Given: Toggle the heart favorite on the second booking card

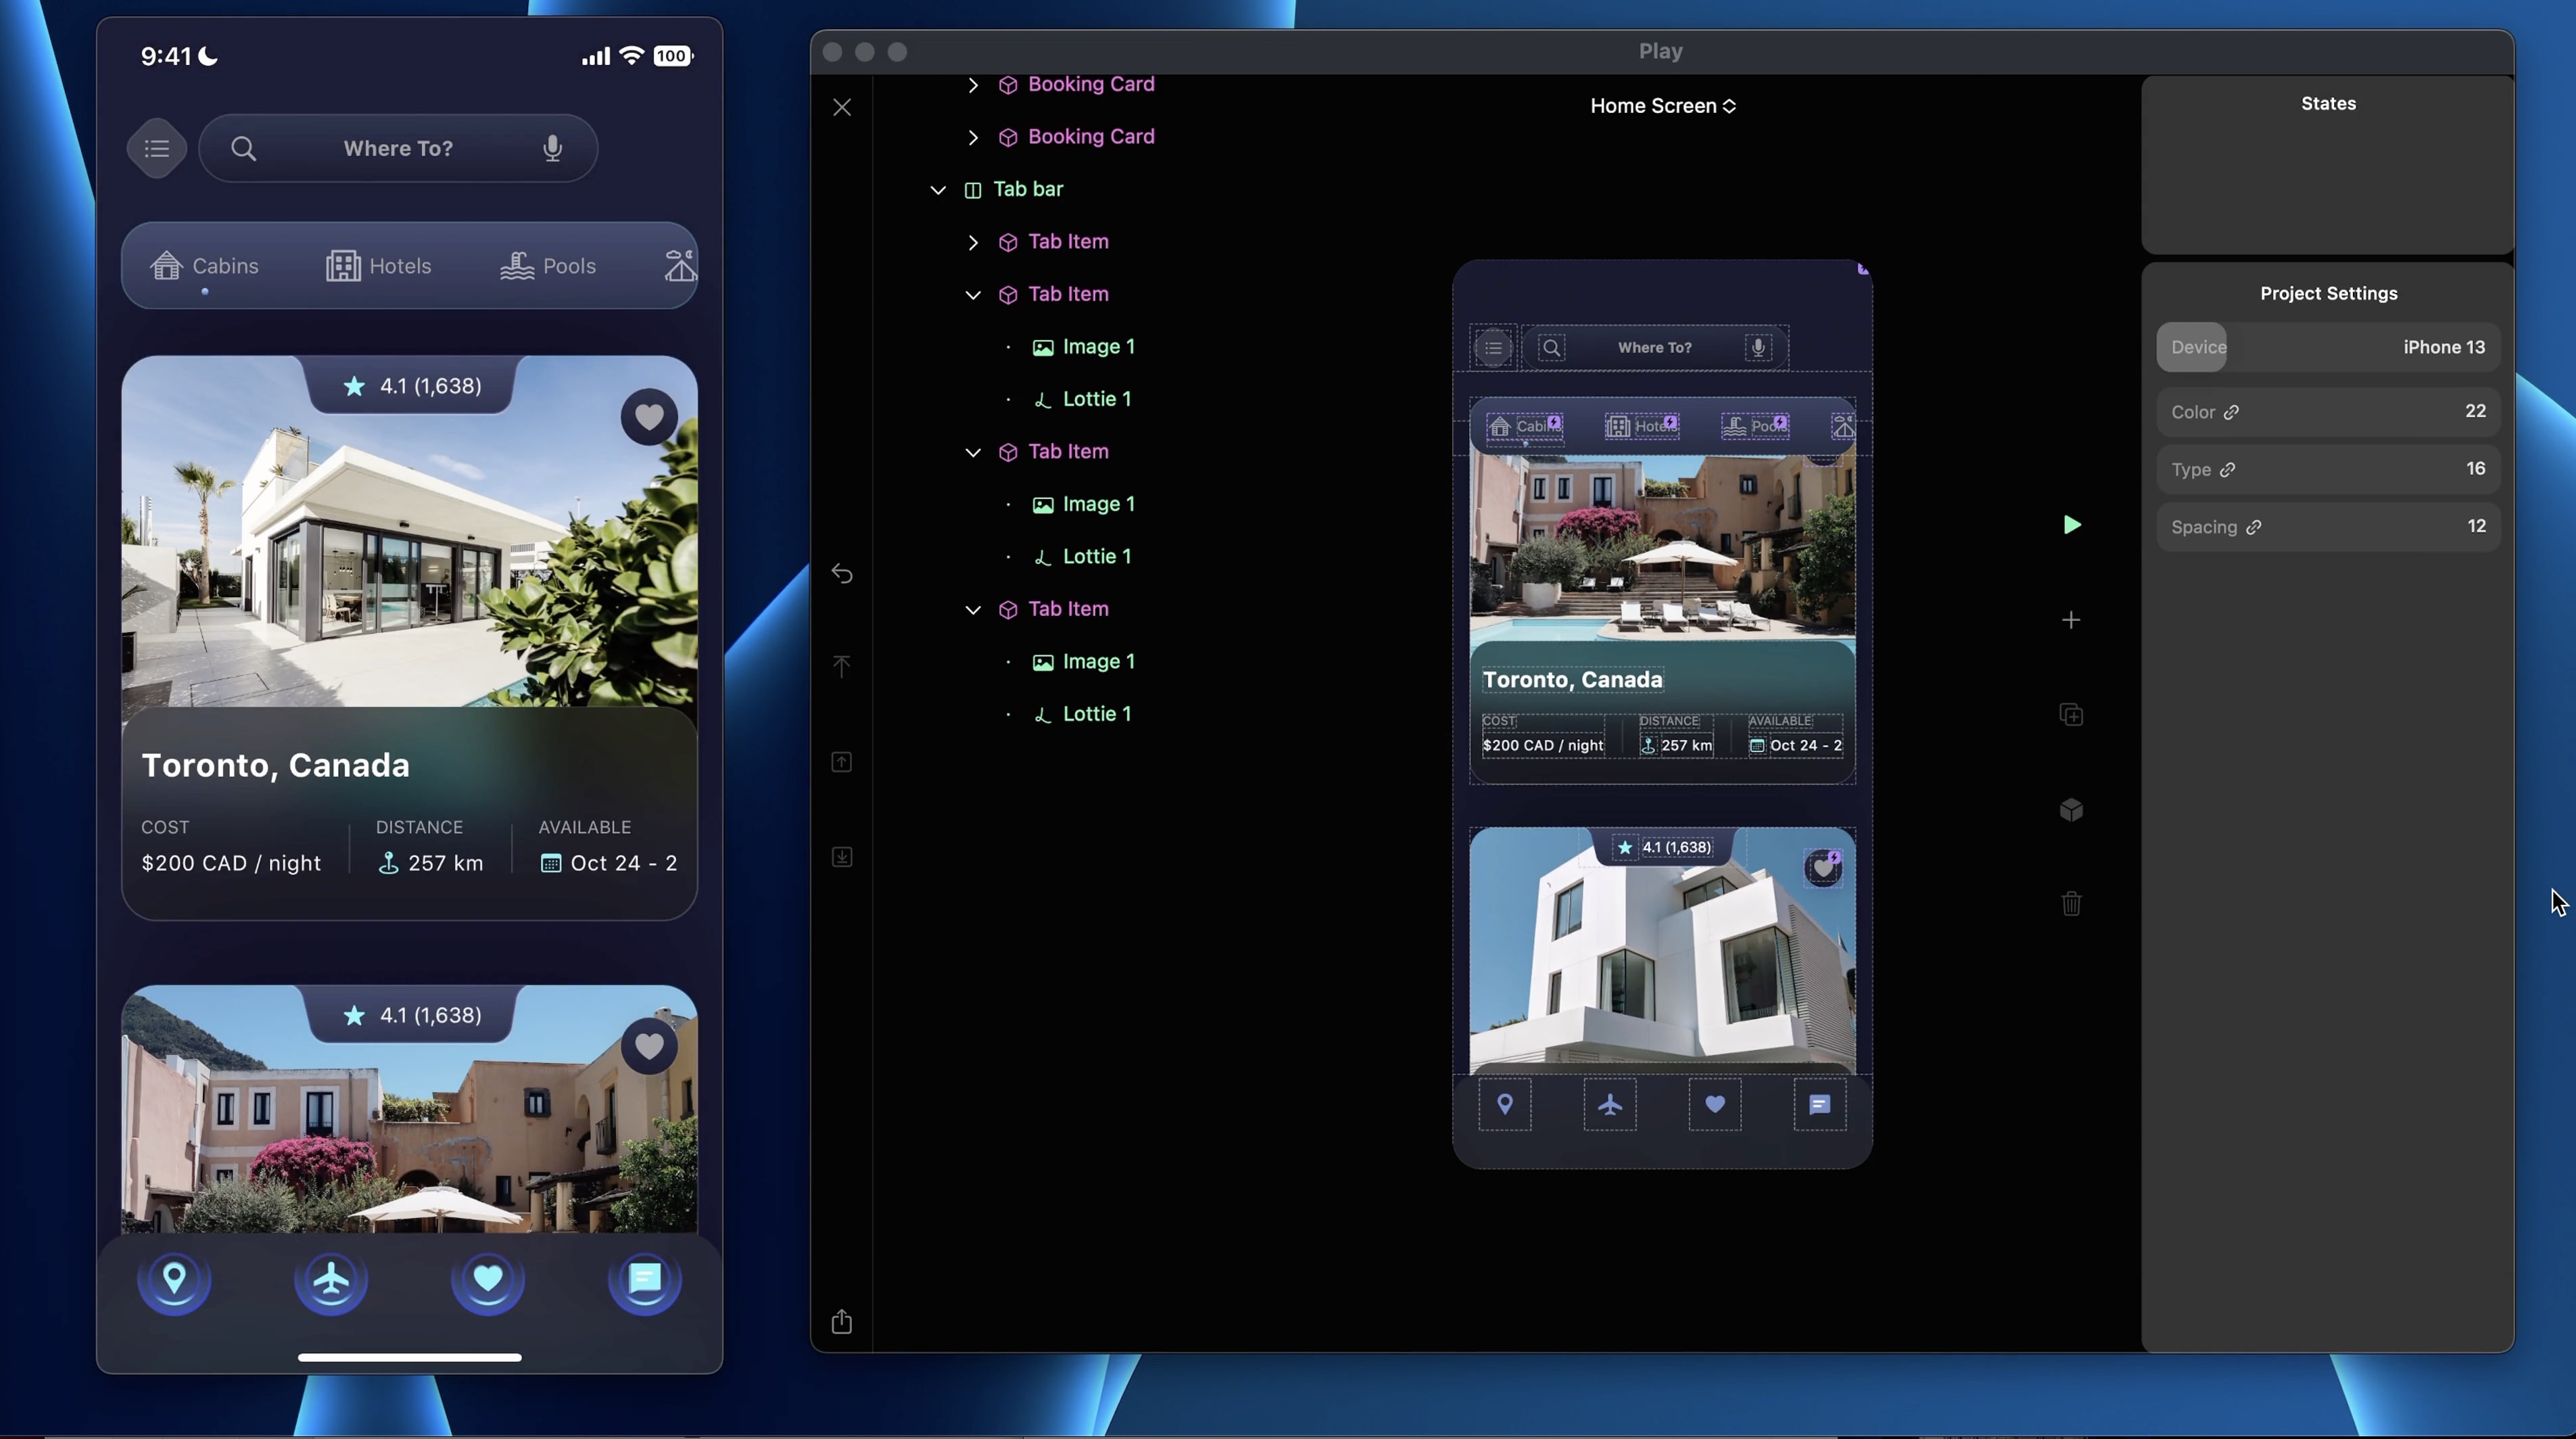Looking at the screenshot, I should [x=649, y=1047].
